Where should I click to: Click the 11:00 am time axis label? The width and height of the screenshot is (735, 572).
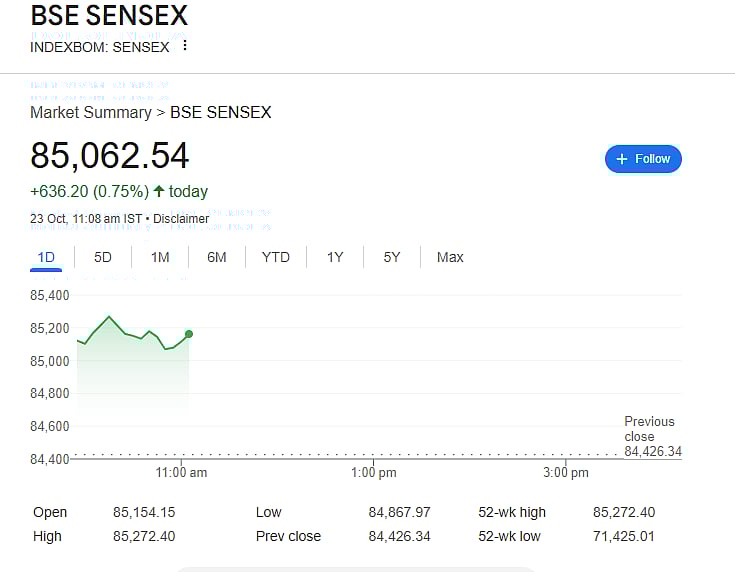coord(182,473)
